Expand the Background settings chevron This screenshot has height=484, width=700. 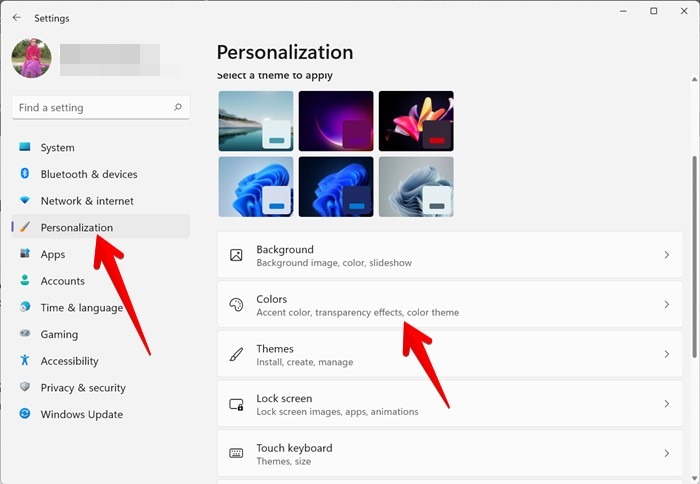(x=667, y=256)
